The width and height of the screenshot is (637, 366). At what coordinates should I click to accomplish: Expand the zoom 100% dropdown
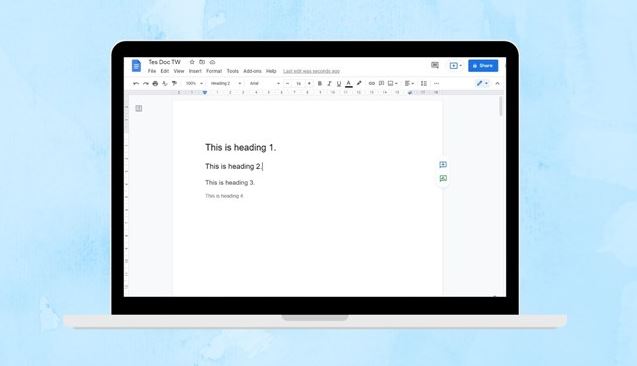coord(194,83)
